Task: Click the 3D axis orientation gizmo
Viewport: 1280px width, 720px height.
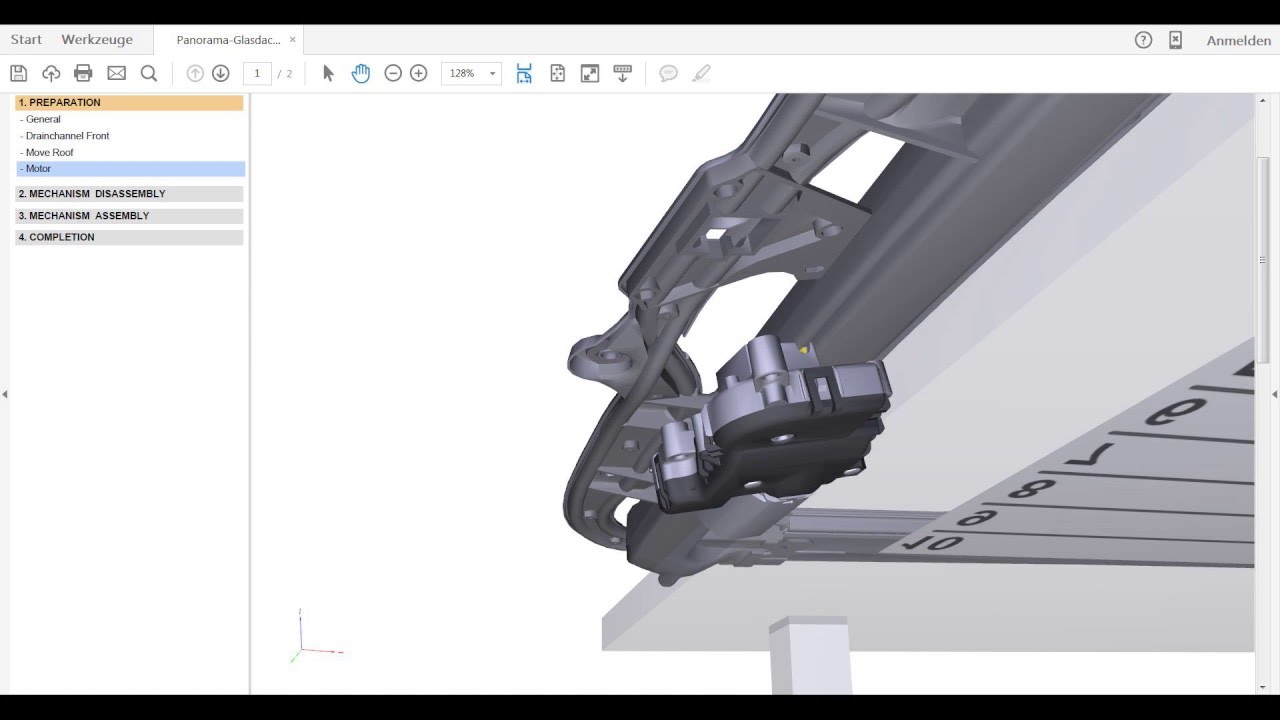Action: click(x=316, y=636)
